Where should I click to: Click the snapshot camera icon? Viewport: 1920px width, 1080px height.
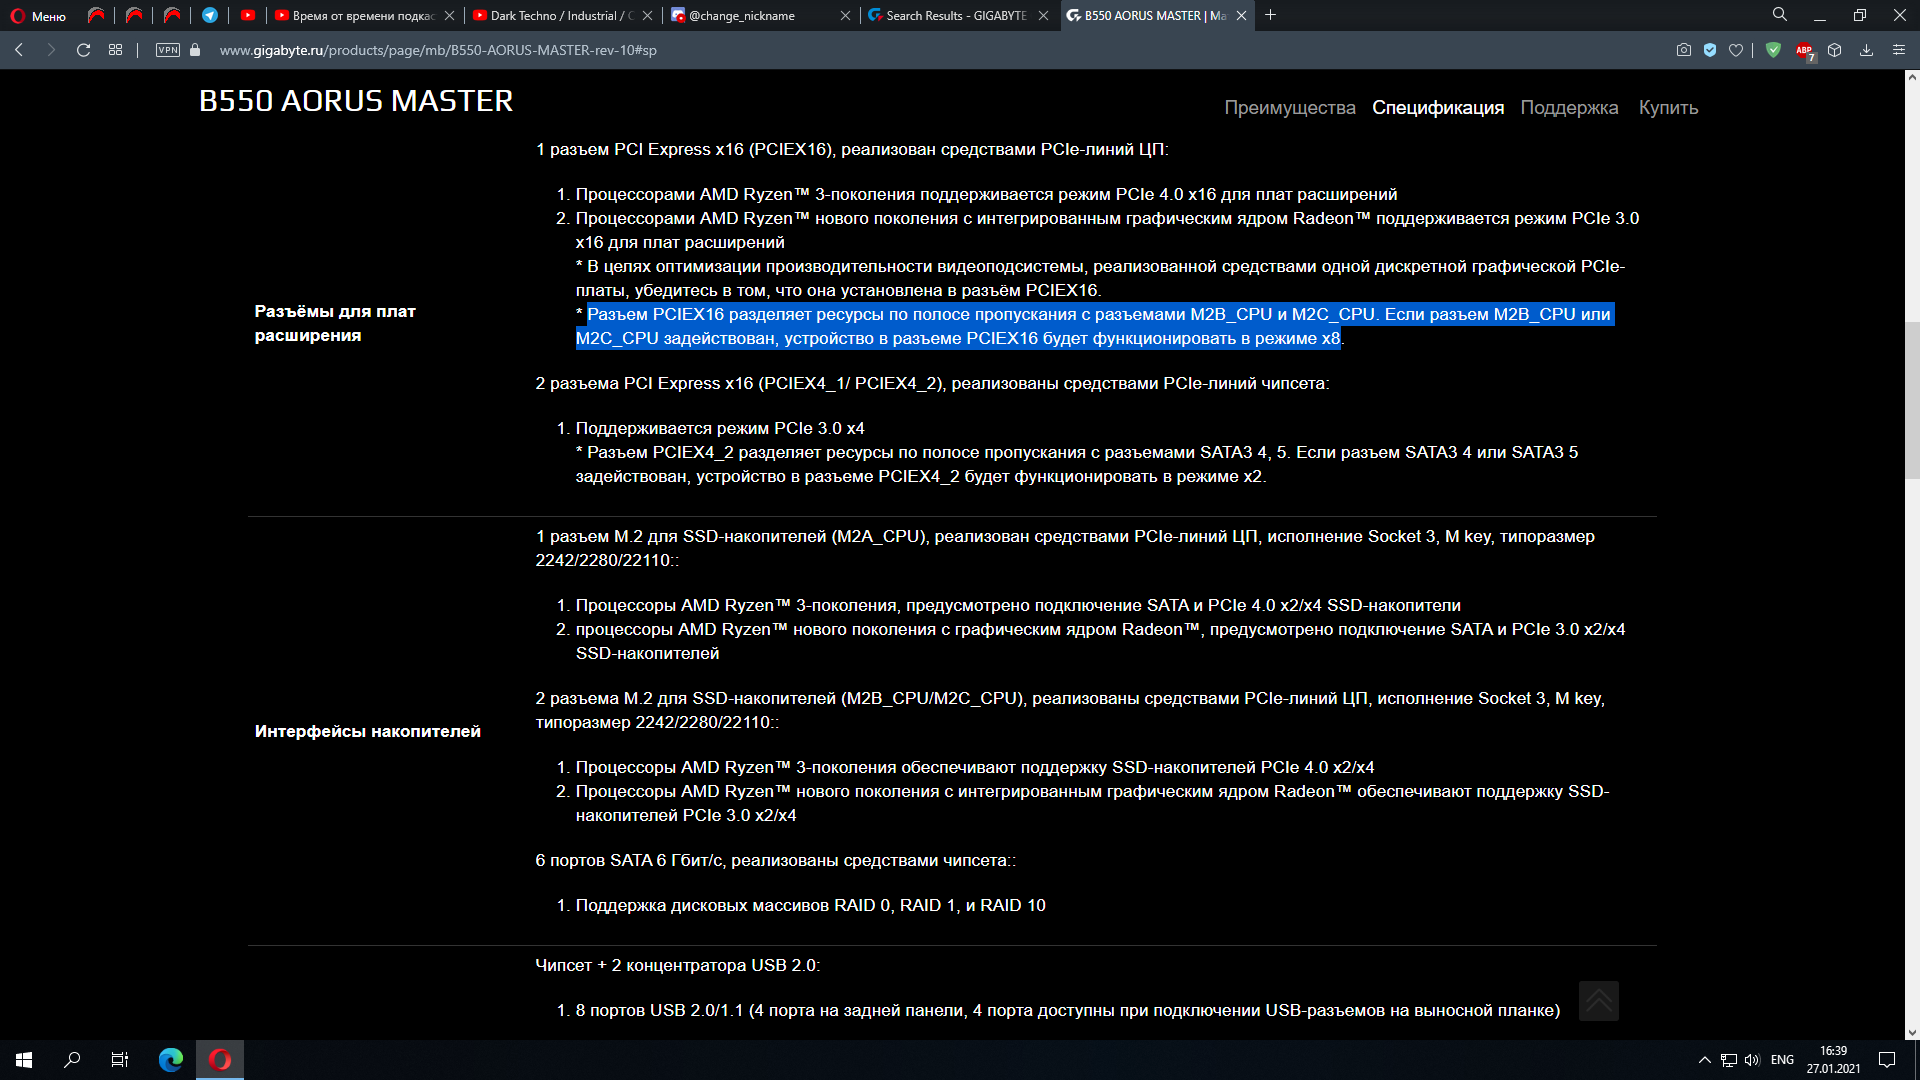coord(1684,50)
